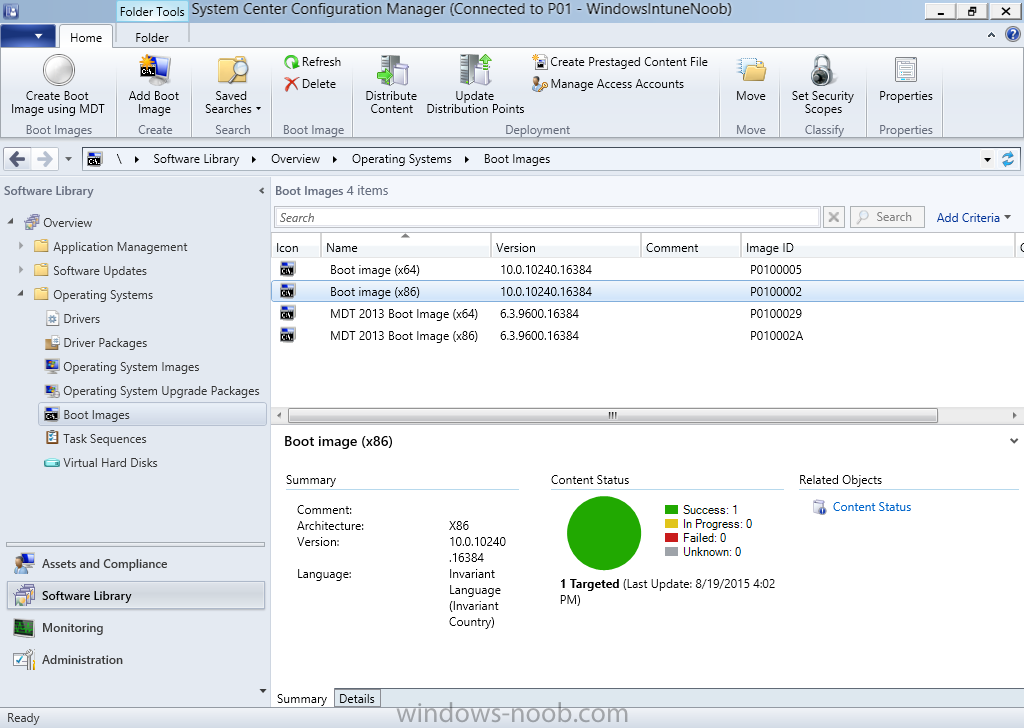Select Create Prestaged Content File
The width and height of the screenshot is (1024, 728).
click(x=620, y=61)
